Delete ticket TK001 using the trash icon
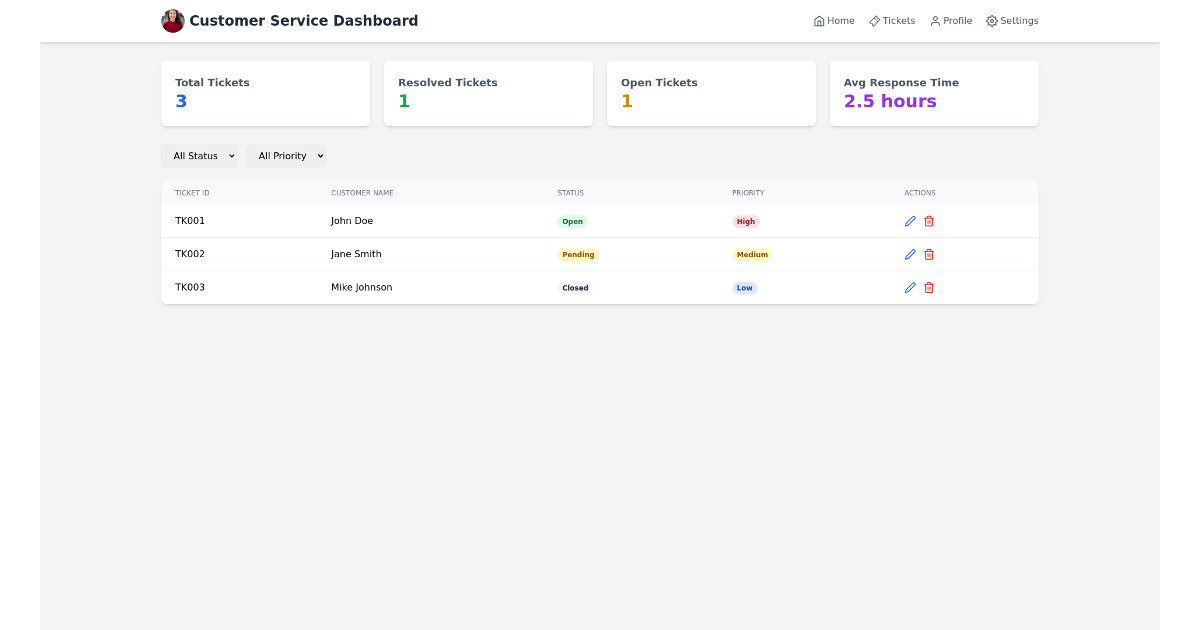Image resolution: width=1200 pixels, height=630 pixels. 929,221
